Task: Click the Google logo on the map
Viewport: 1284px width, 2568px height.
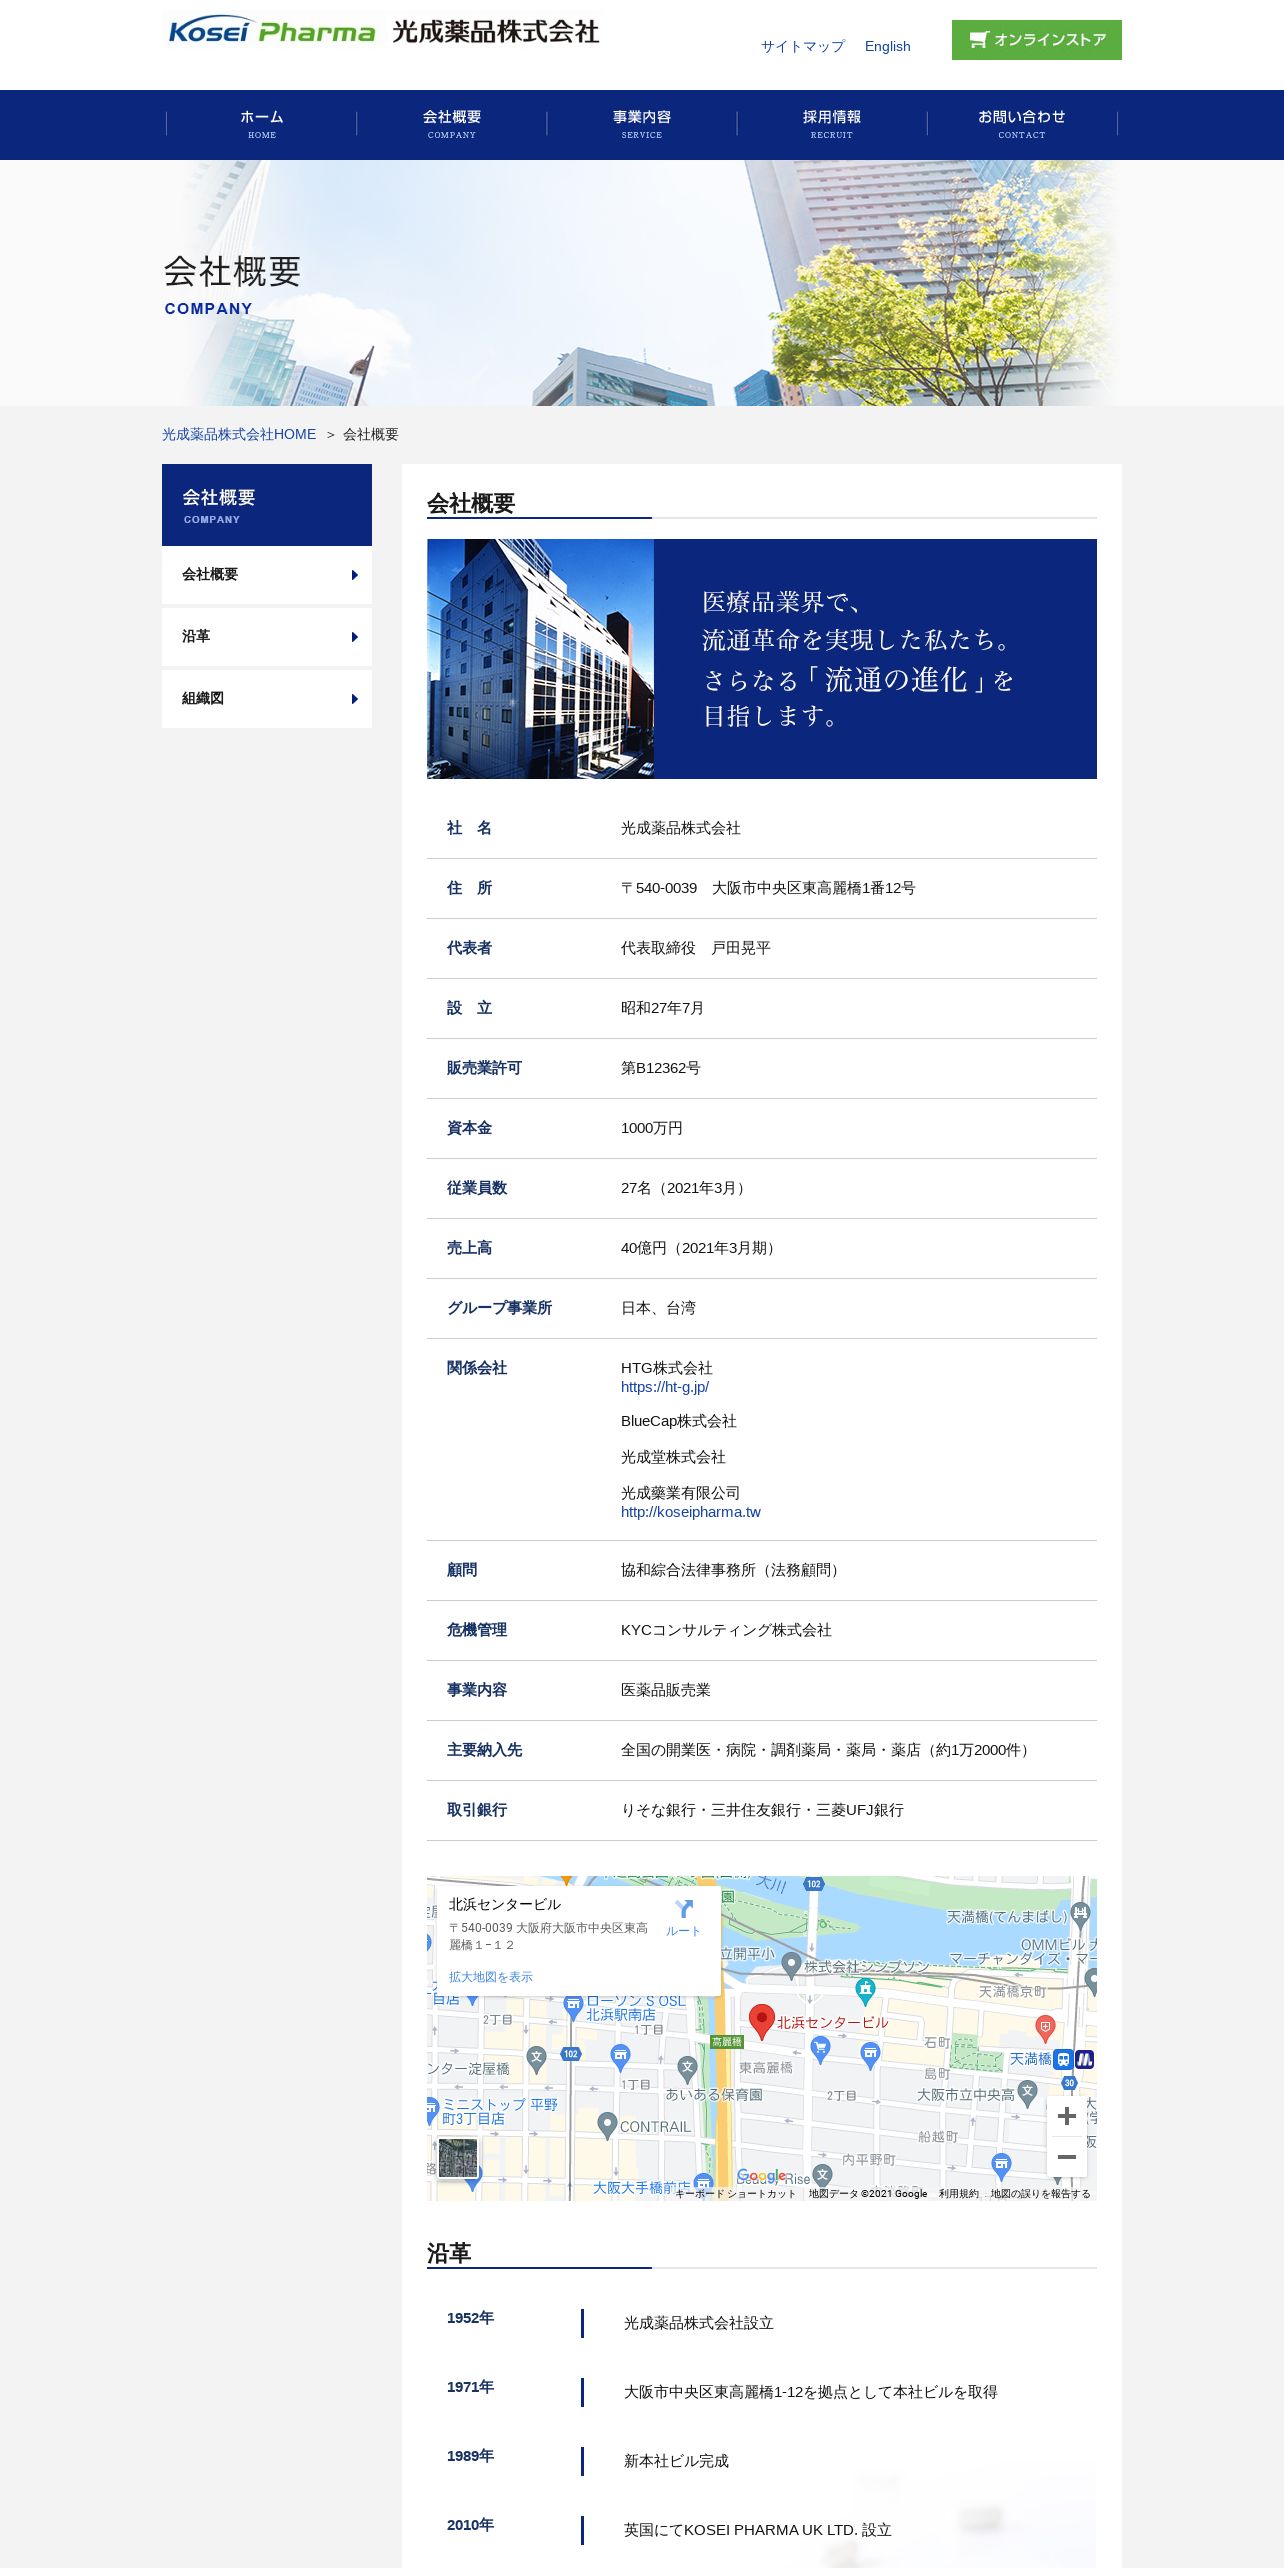Action: 761,2176
